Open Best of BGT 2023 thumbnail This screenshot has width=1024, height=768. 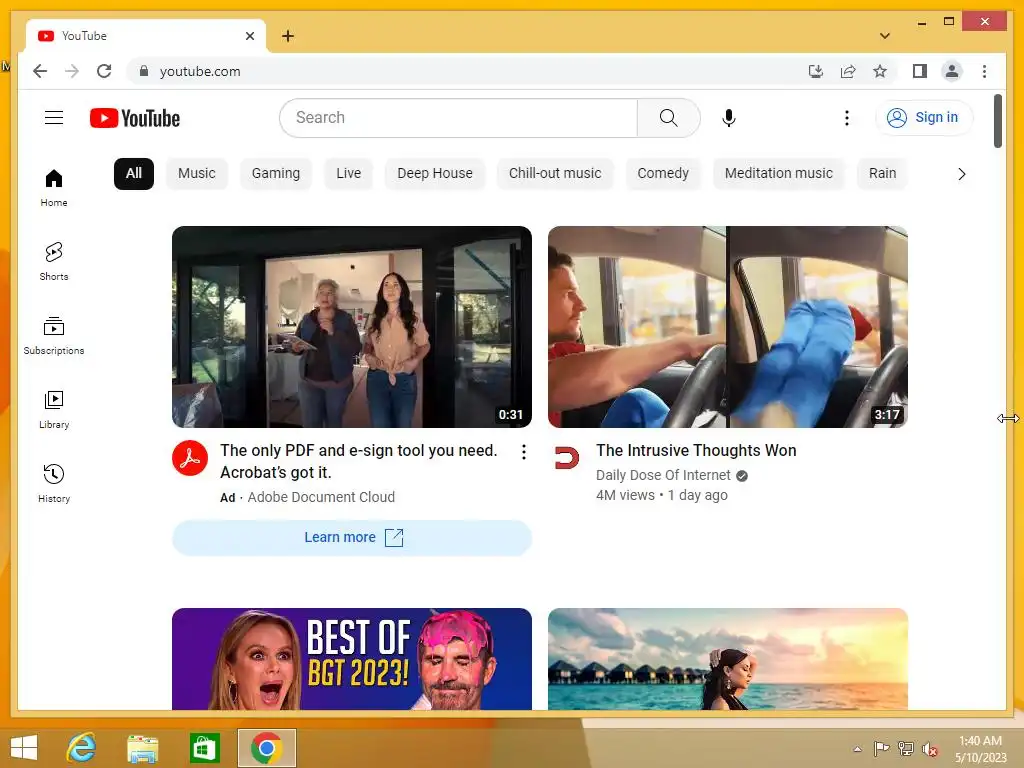pyautogui.click(x=352, y=659)
